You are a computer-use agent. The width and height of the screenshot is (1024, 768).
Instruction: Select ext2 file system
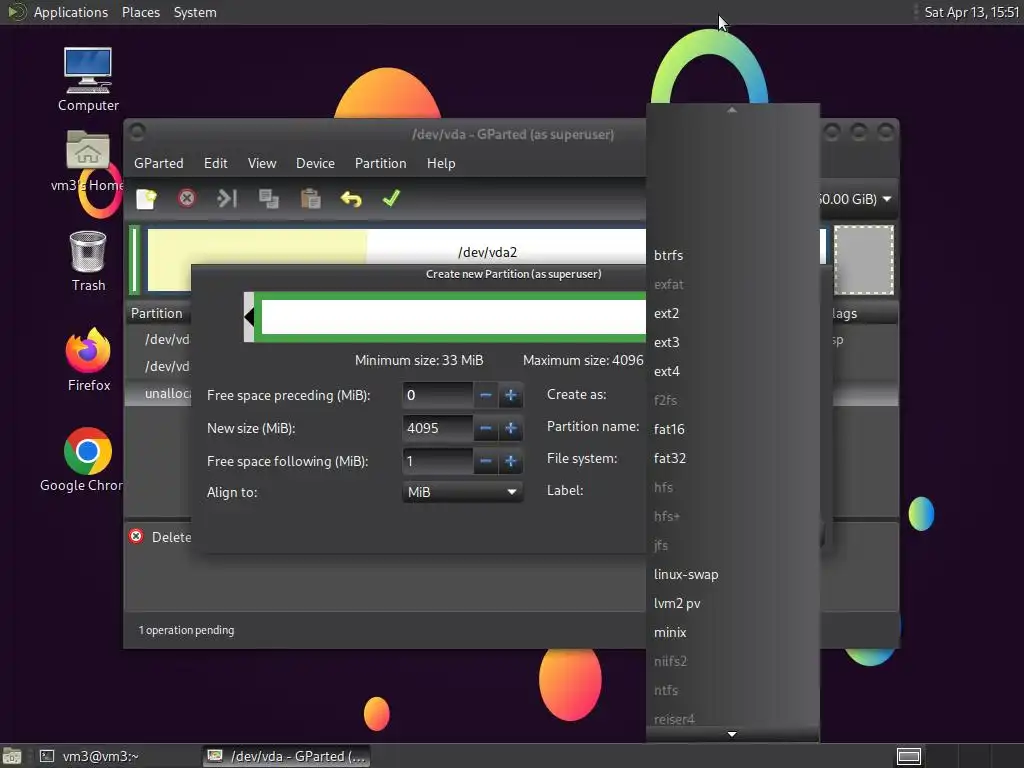[x=732, y=313]
